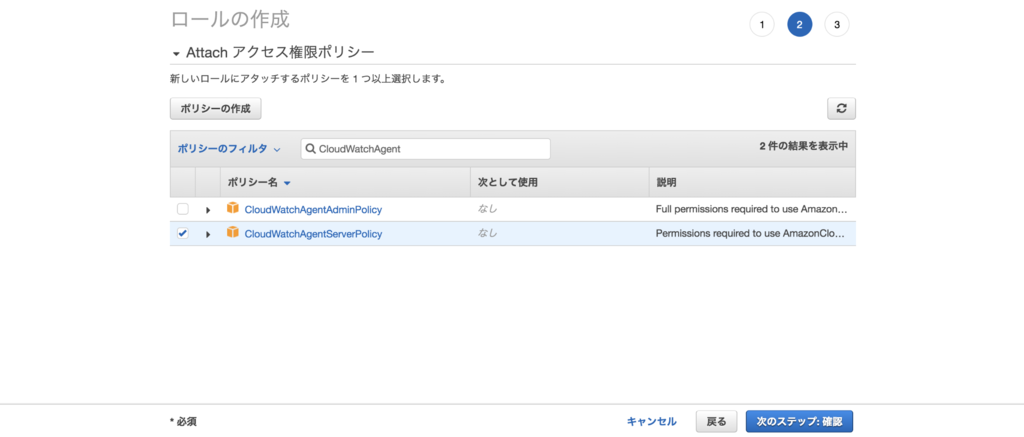Image resolution: width=1024 pixels, height=437 pixels.
Task: Open the CloudWatchAgentServerPolicy link
Action: coord(313,234)
